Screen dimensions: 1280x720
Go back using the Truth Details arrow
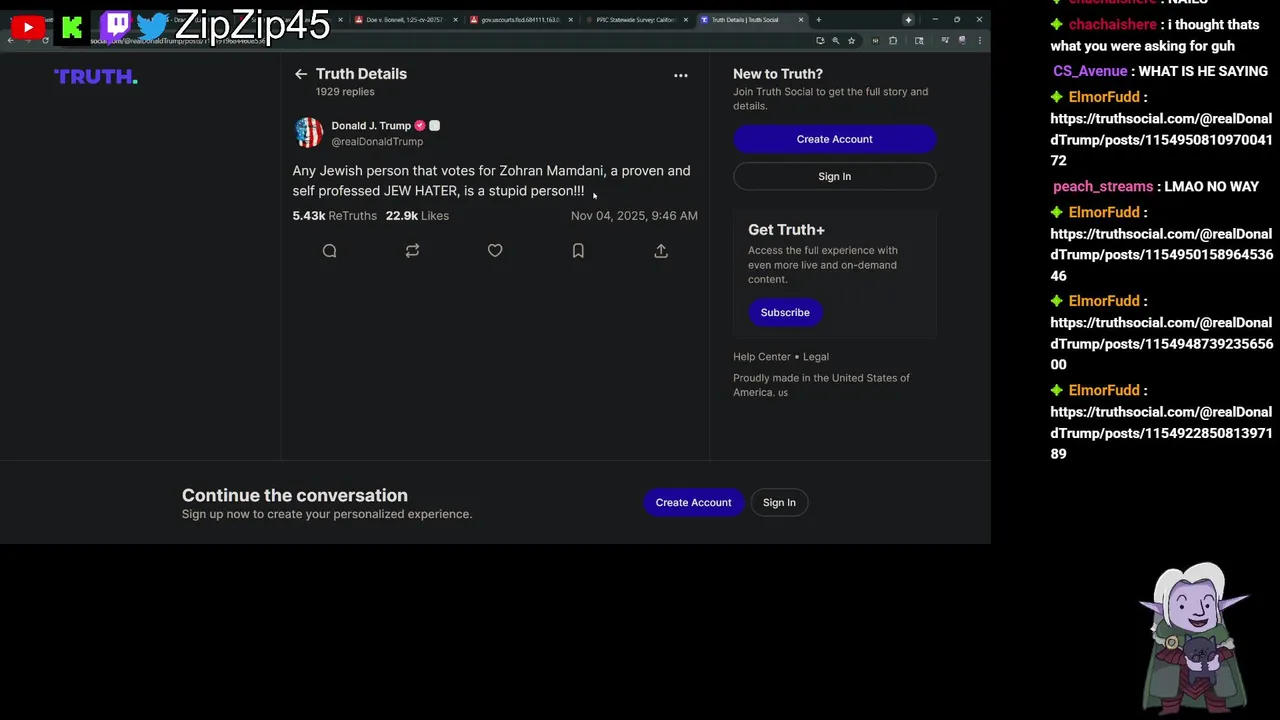(x=300, y=74)
